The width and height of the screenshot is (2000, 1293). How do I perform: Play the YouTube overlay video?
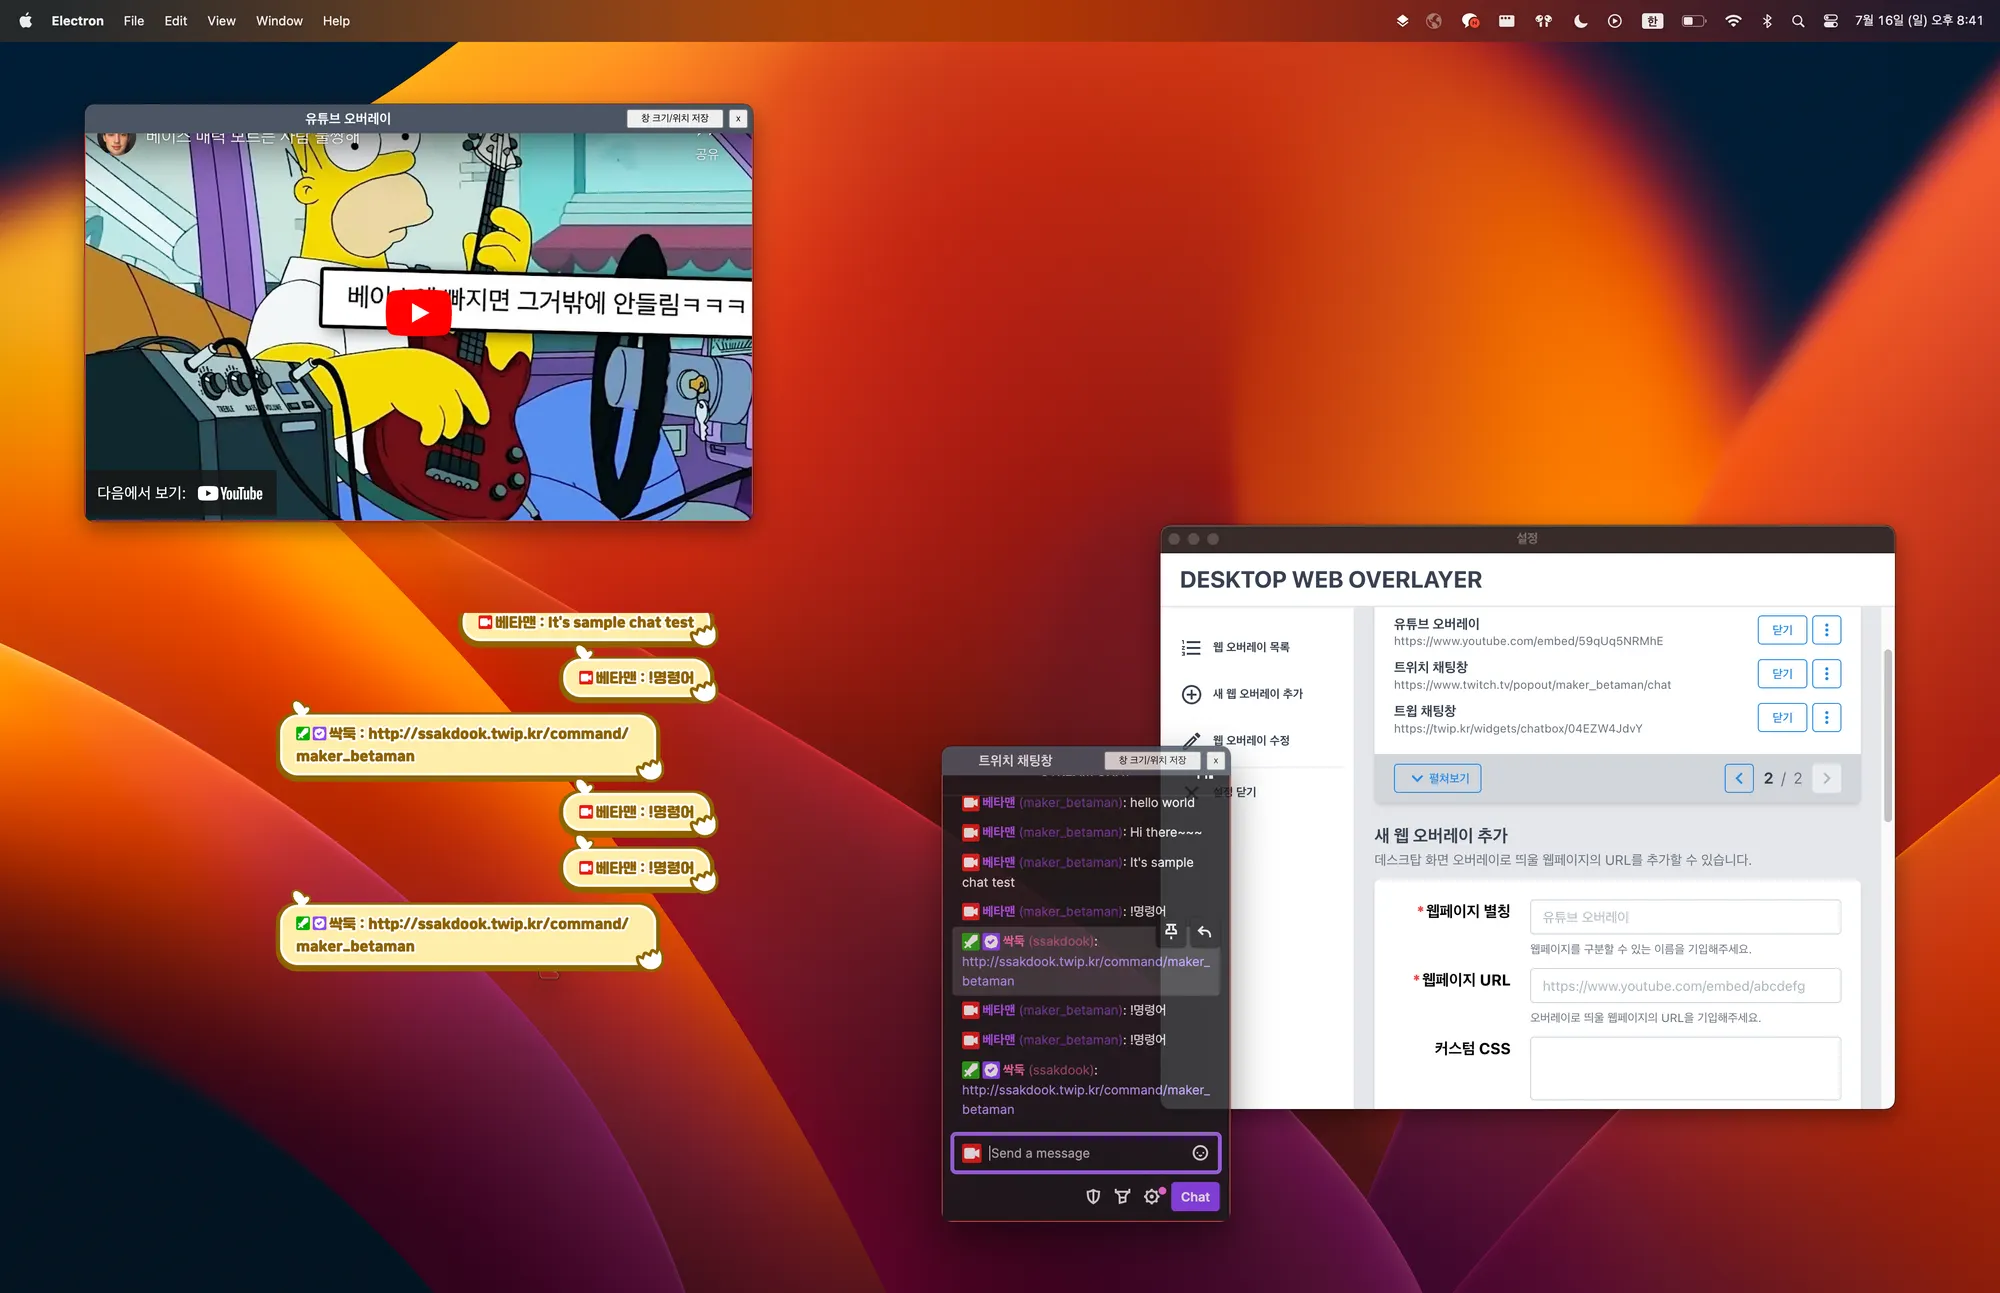coord(418,313)
